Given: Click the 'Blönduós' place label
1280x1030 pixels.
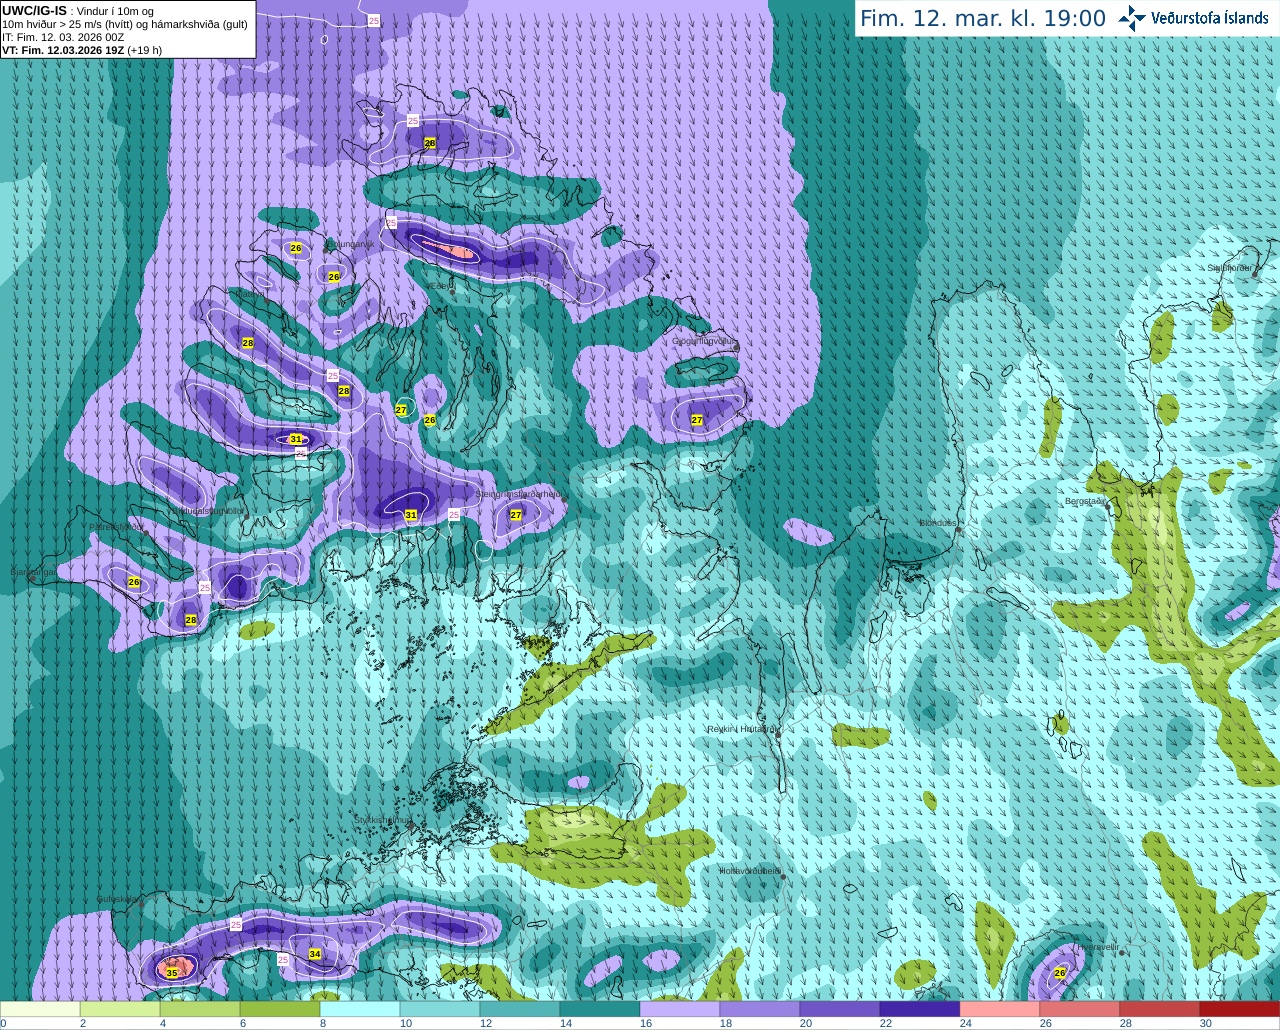Looking at the screenshot, I should click(x=938, y=523).
